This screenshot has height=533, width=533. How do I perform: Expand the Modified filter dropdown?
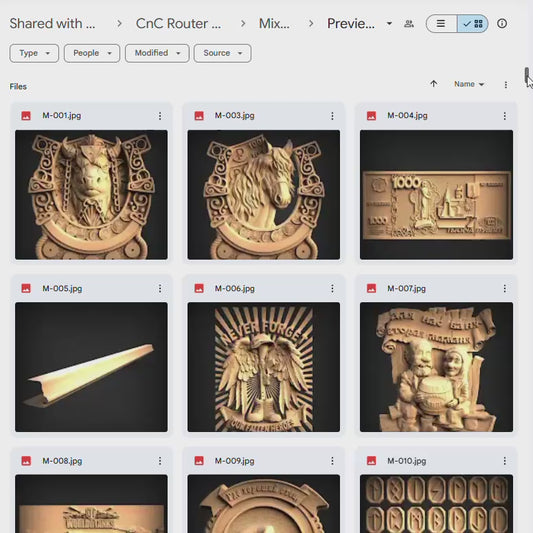pos(157,53)
